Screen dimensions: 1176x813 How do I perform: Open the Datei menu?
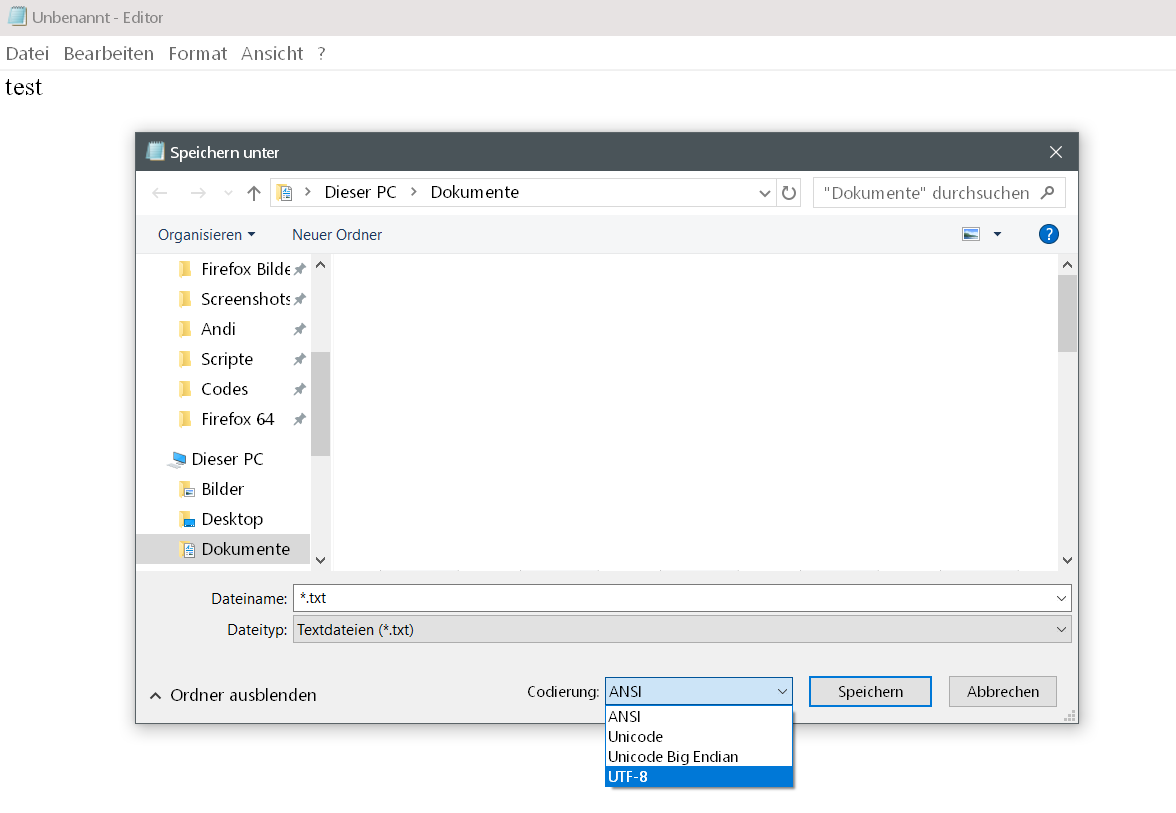point(27,54)
